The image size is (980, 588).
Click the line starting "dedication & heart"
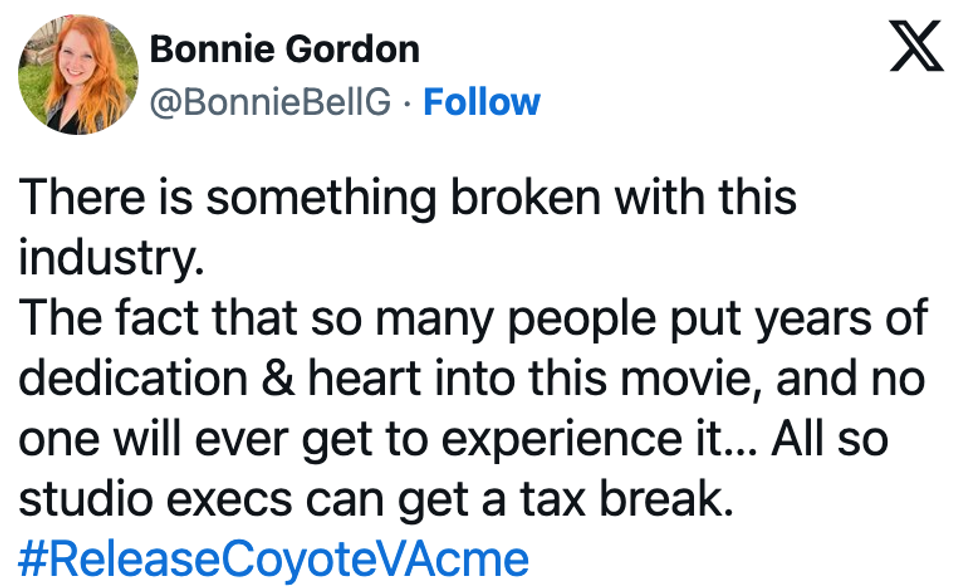pos(472,380)
